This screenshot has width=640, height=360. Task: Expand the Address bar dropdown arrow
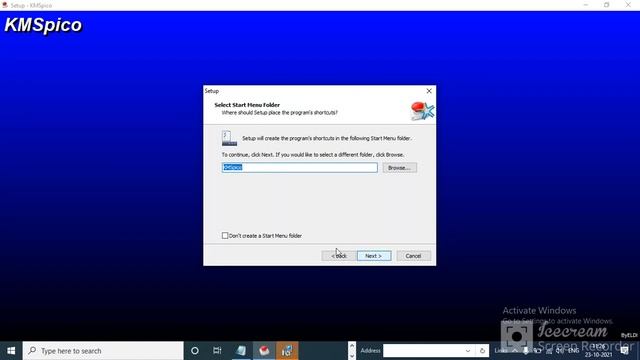click(468, 351)
